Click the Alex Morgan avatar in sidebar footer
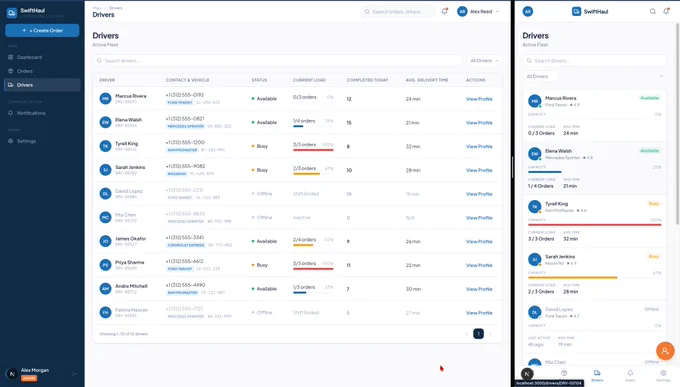680x387 pixels. pyautogui.click(x=12, y=374)
